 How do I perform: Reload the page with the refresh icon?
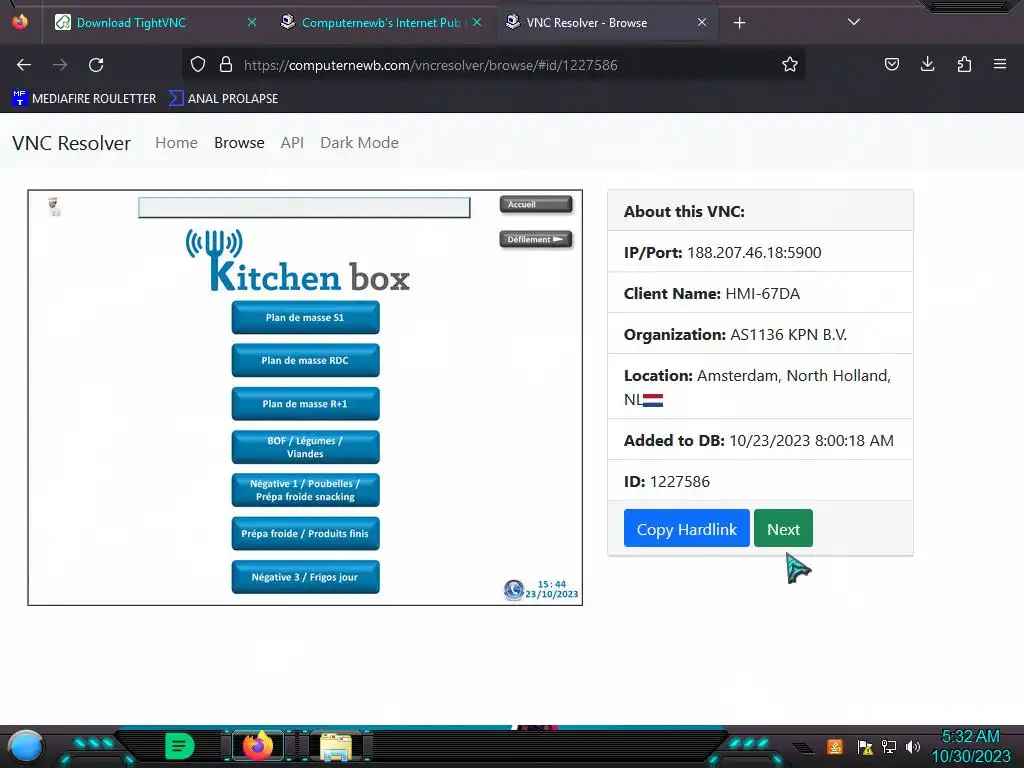pos(96,65)
